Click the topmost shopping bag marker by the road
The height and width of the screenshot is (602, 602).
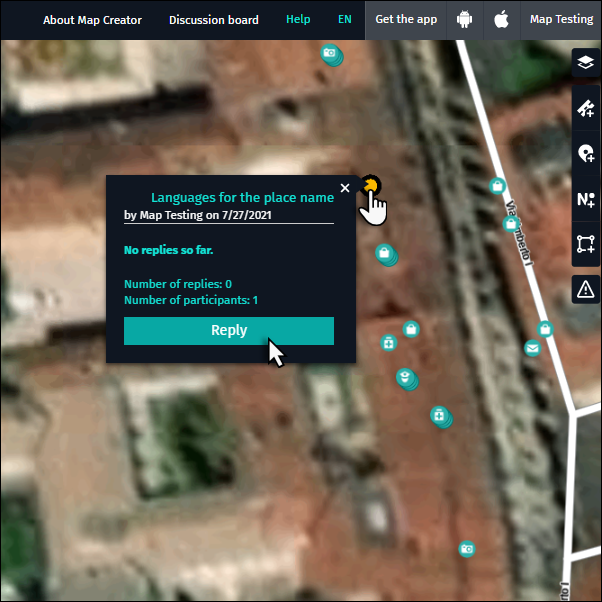[x=497, y=186]
